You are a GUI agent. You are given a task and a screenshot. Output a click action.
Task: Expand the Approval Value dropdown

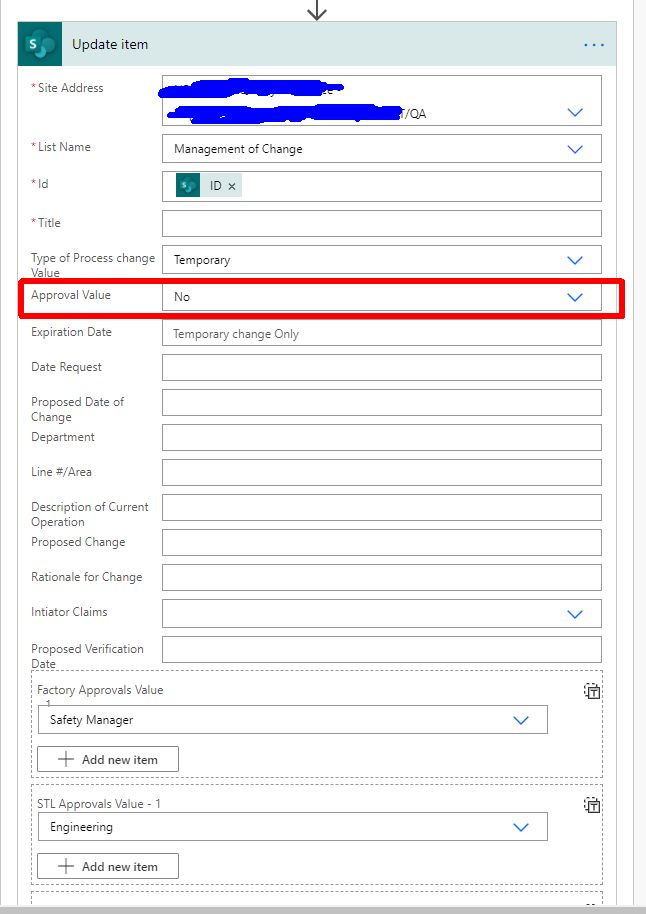pos(575,297)
